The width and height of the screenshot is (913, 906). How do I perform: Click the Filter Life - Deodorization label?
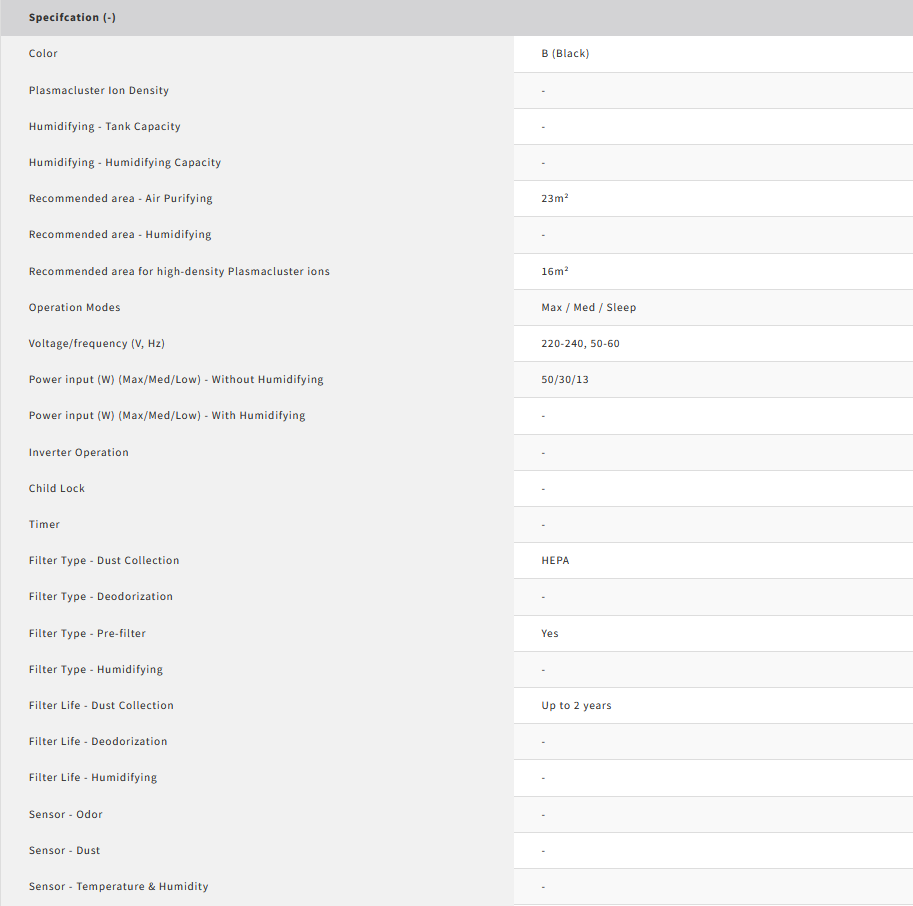tap(98, 742)
